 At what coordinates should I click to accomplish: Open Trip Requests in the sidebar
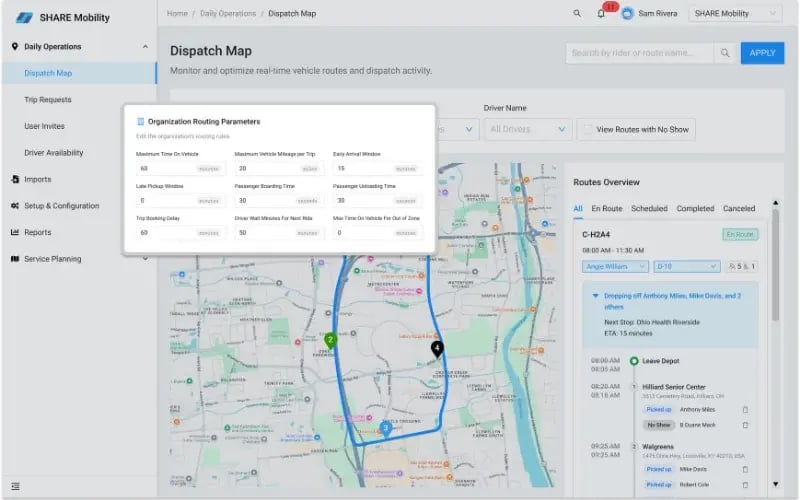48,99
